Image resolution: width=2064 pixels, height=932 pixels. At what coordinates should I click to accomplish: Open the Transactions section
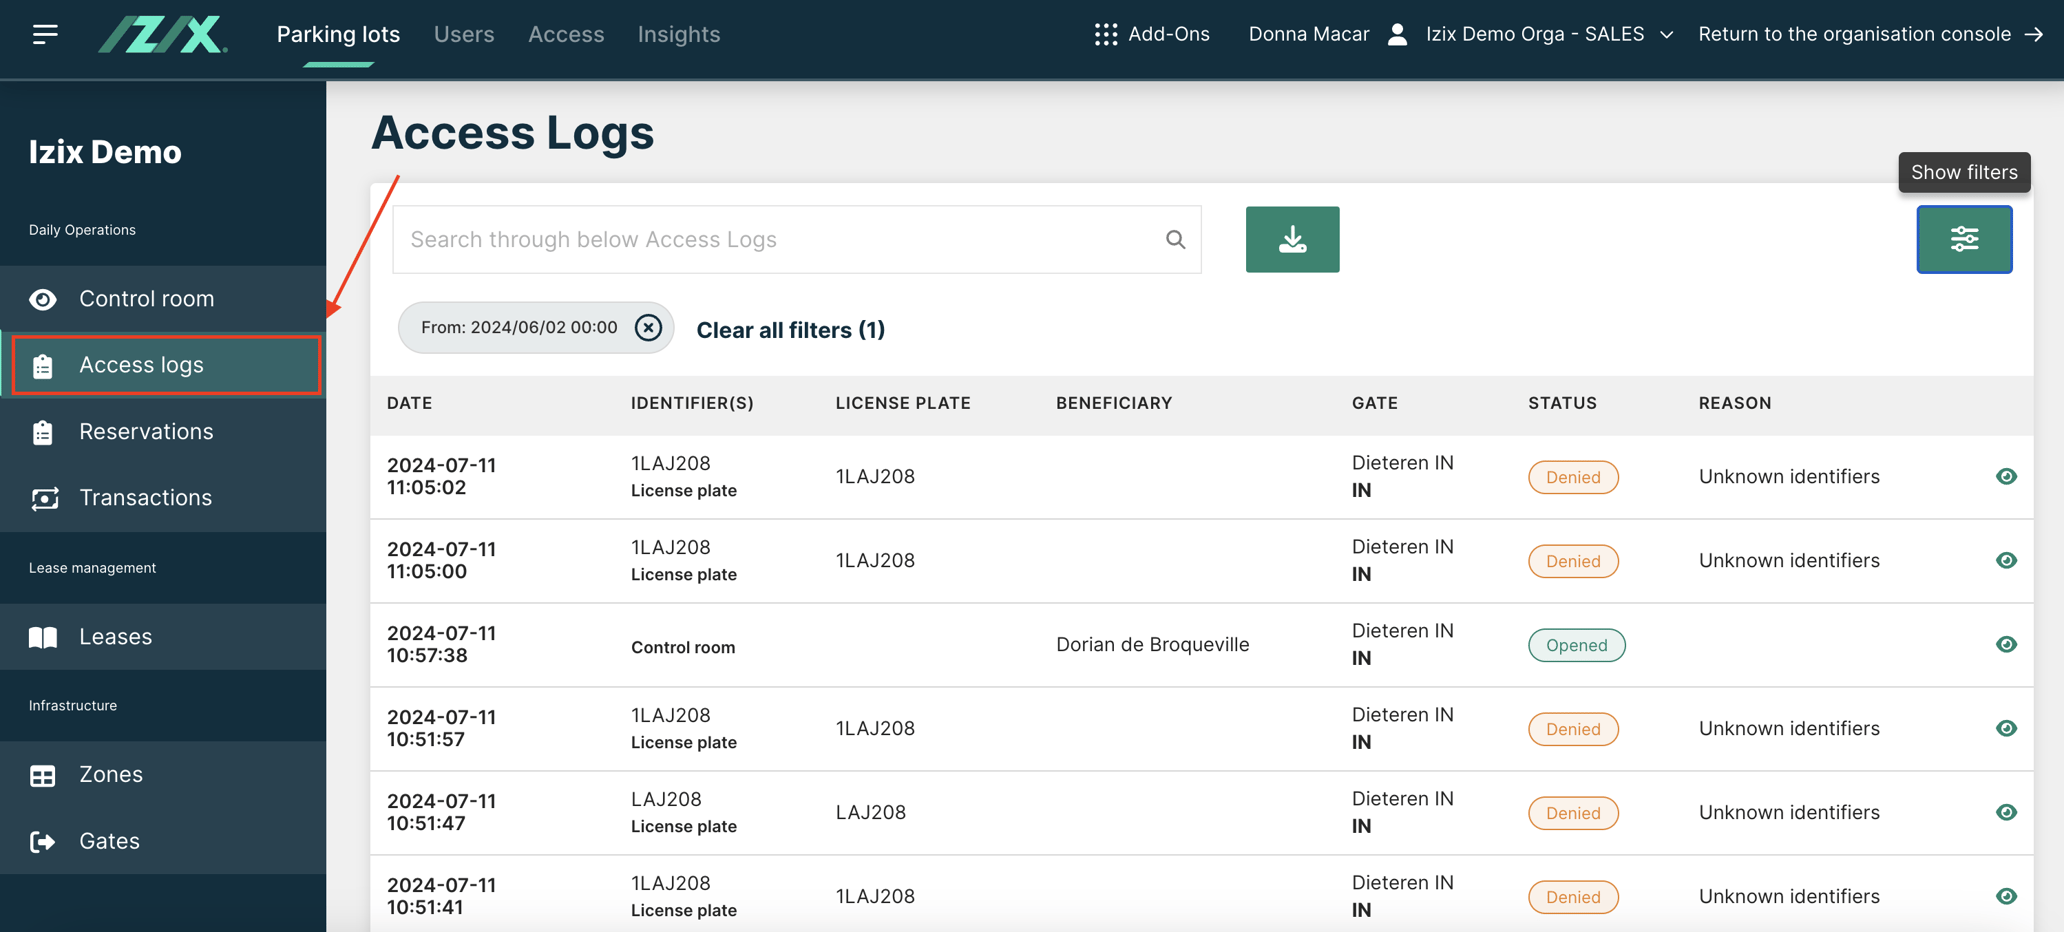click(145, 497)
